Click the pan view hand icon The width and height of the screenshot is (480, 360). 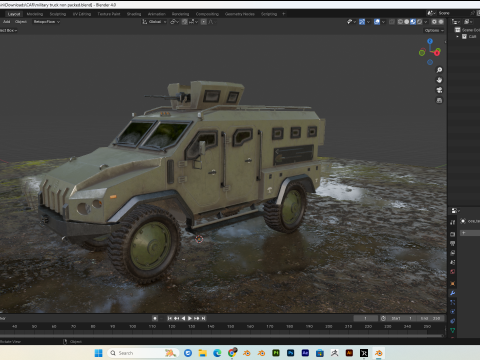point(439,80)
